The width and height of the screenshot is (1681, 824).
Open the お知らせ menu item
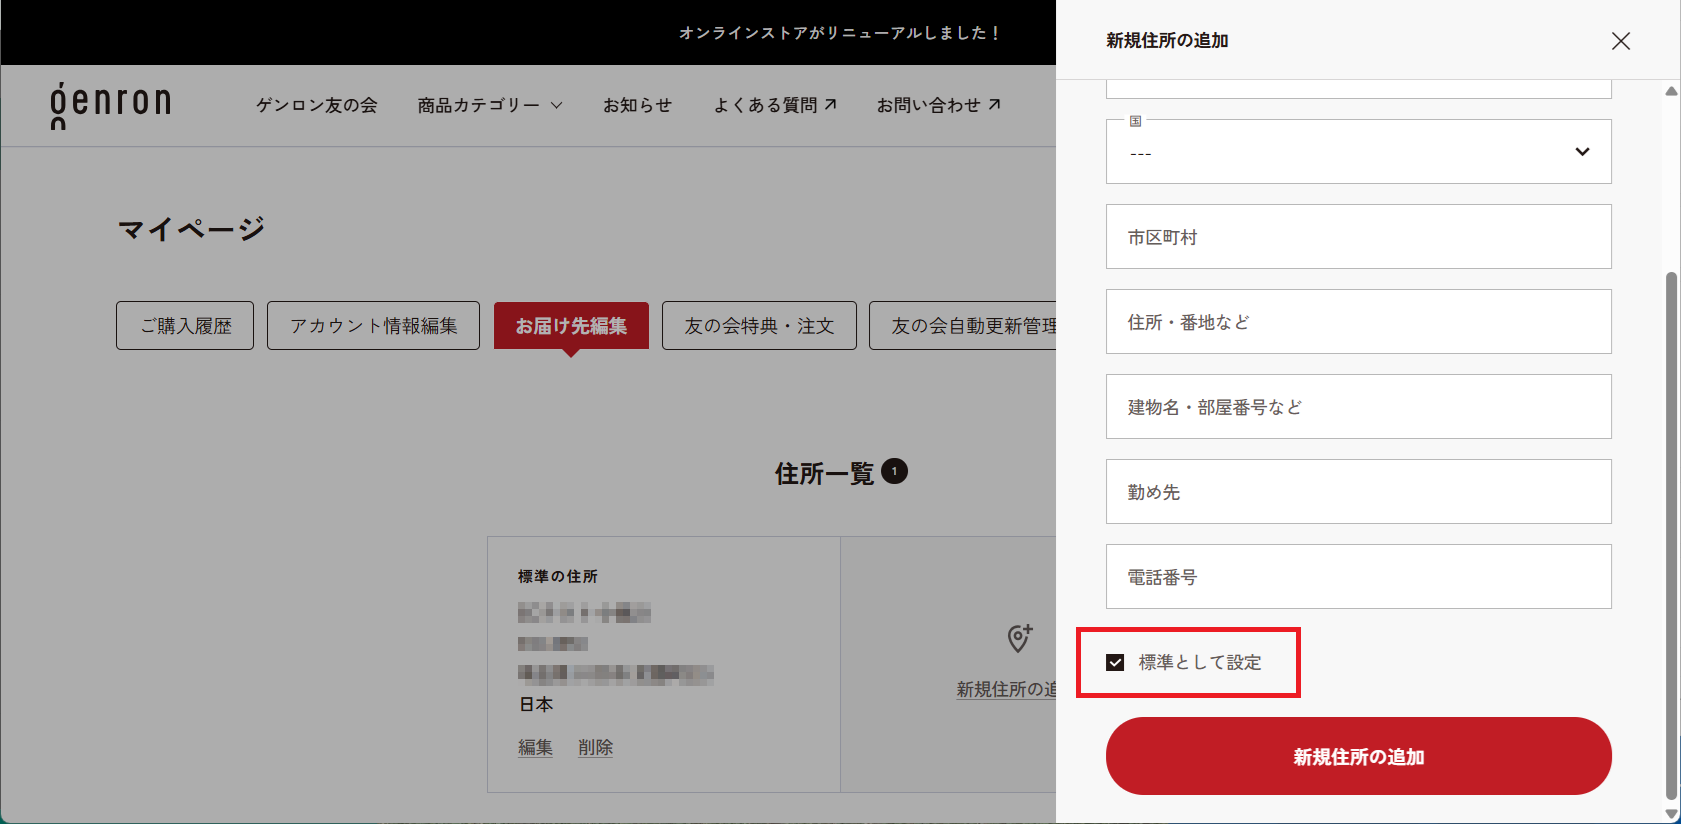coord(637,105)
